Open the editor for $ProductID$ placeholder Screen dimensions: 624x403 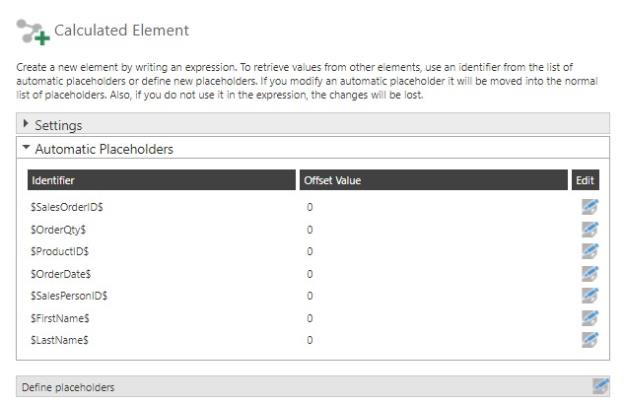(x=589, y=251)
